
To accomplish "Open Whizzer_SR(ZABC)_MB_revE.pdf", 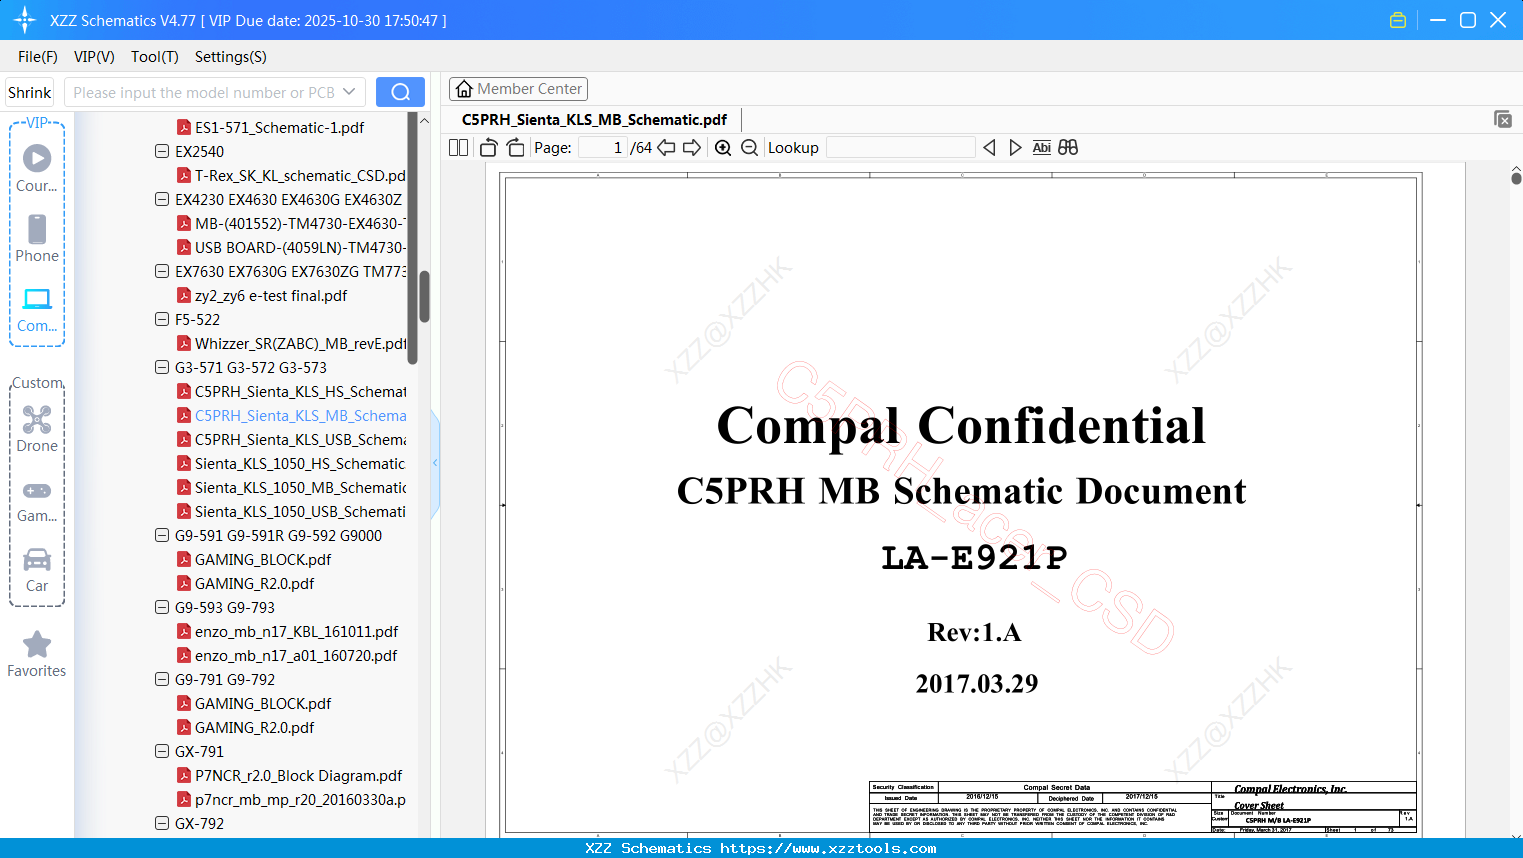I will 291,344.
